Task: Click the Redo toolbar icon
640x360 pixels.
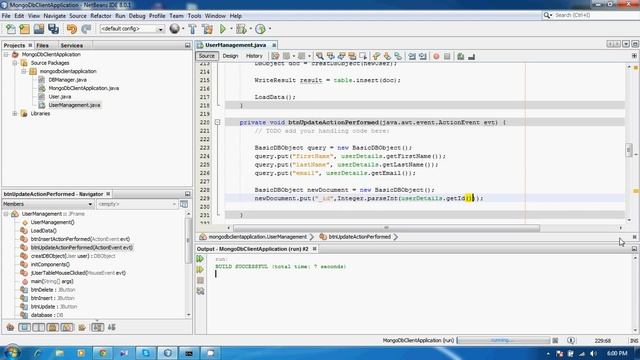Action: 86,29
